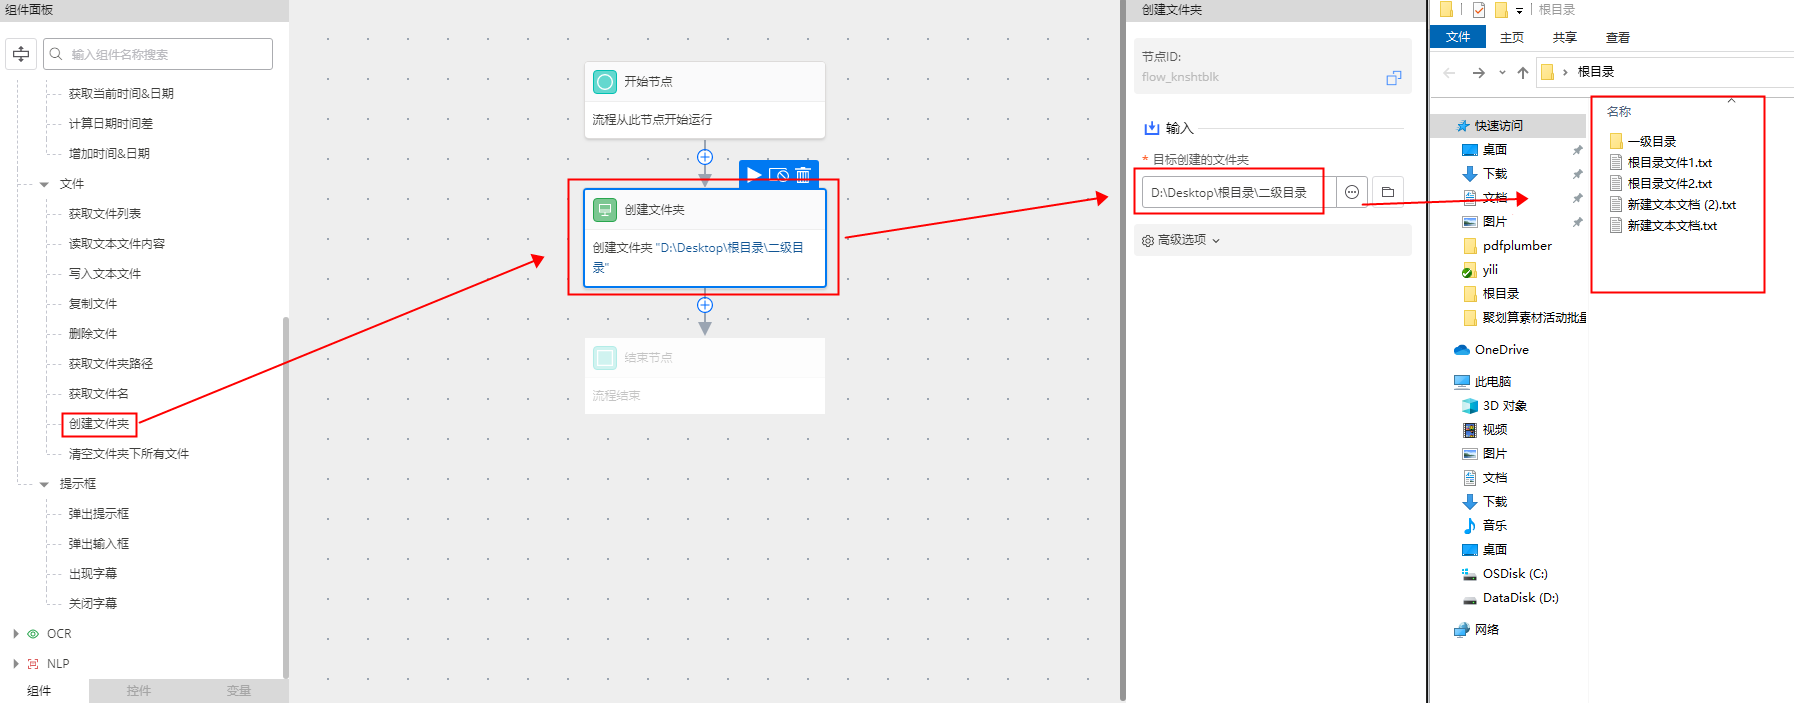Screen dimensions: 1794x703
Task: Click the collapse/expand tree icon beside the component search
Action: click(x=21, y=54)
